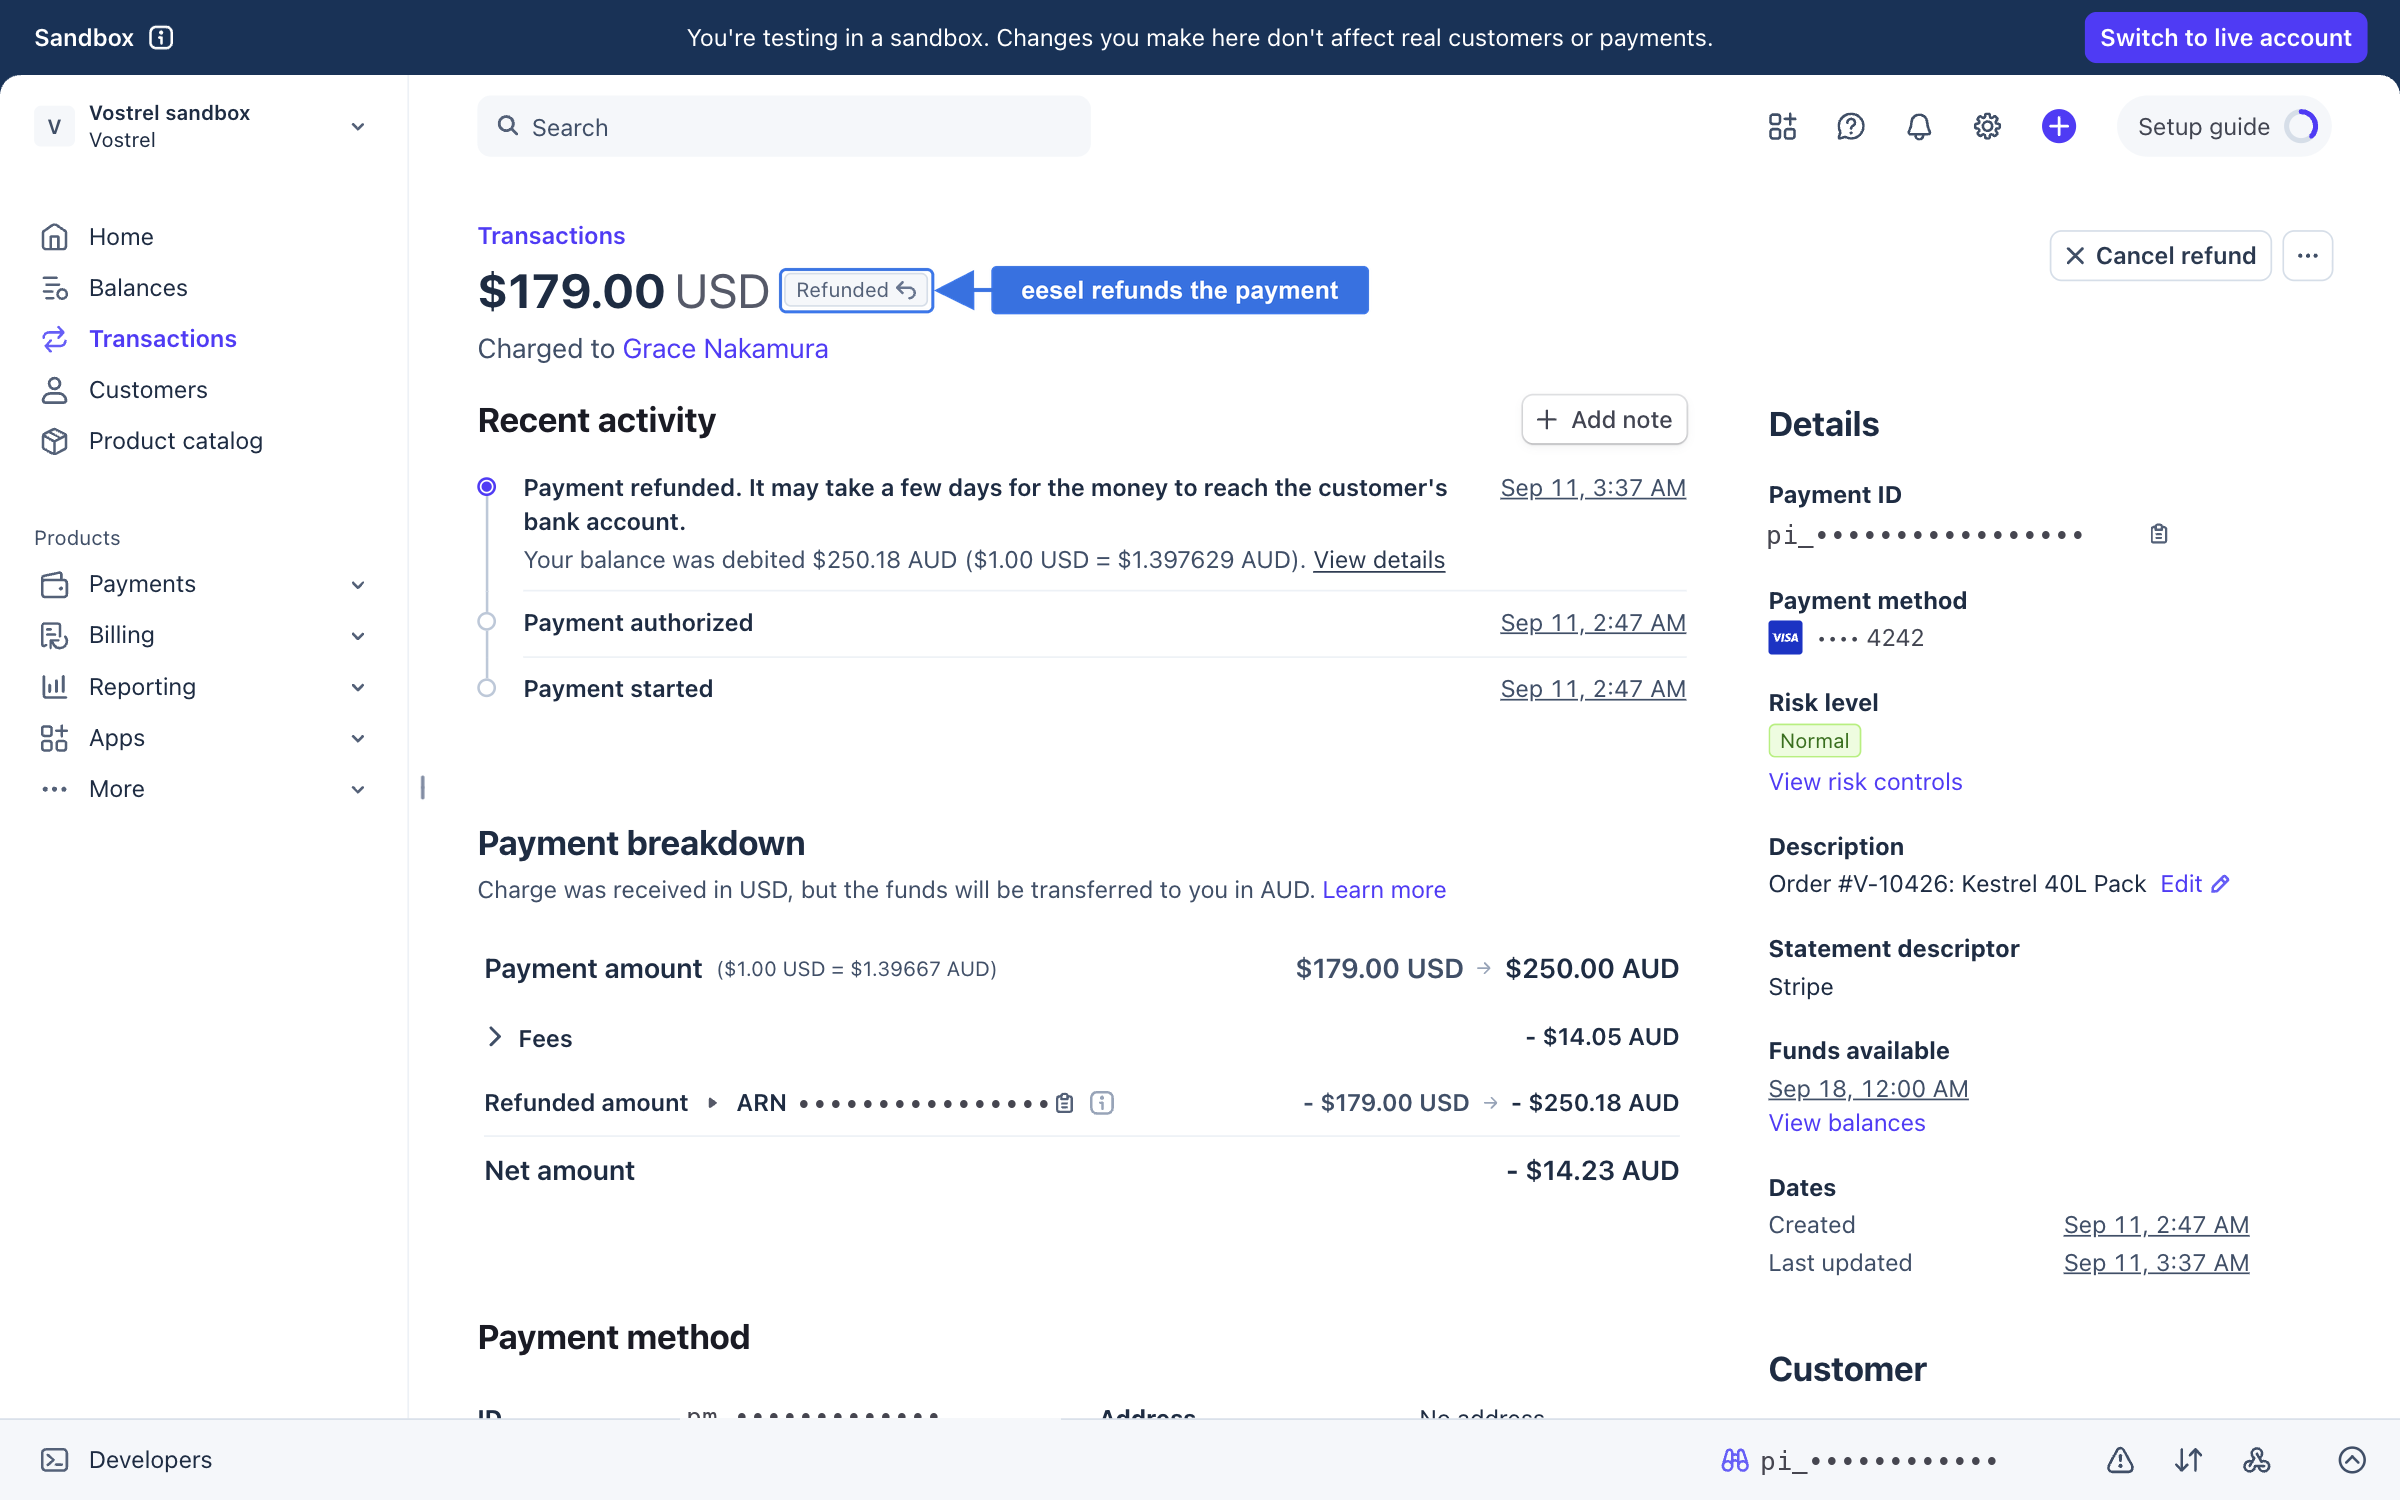
Task: Copy the Payment ID with clipboard icon
Action: click(x=2159, y=534)
